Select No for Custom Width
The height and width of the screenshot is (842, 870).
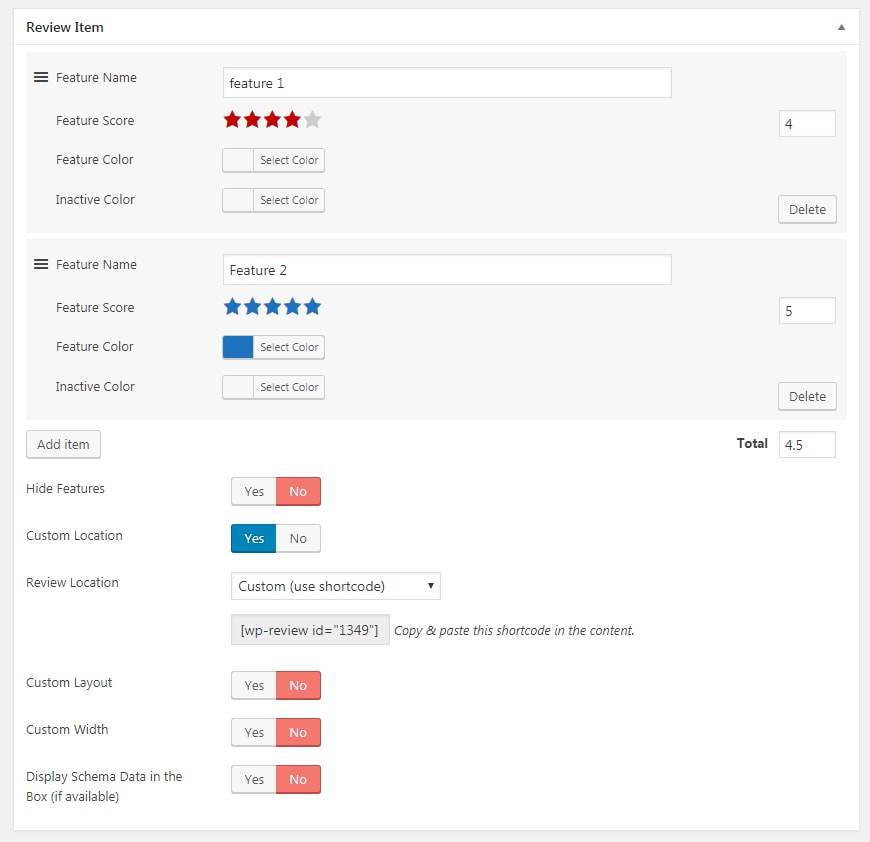tap(298, 733)
